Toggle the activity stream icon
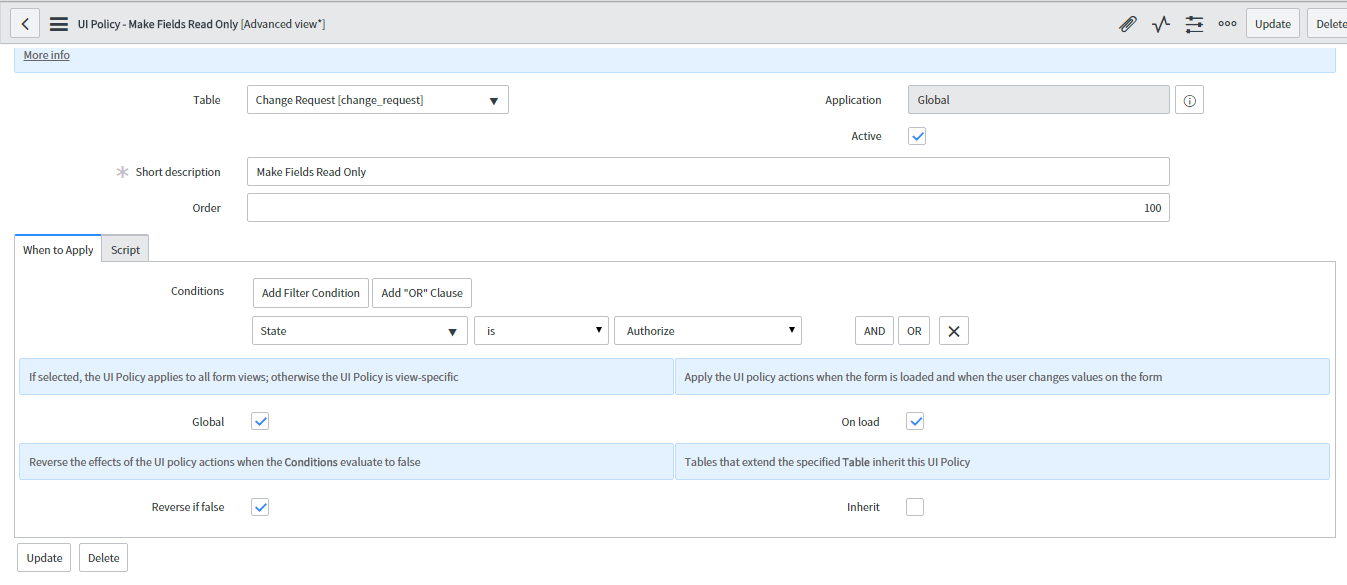Viewport: 1347px width, 585px height. click(x=1160, y=23)
